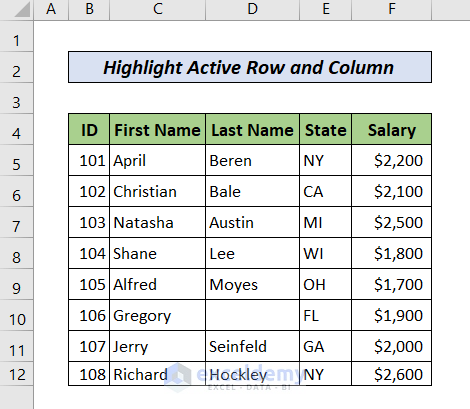This screenshot has width=470, height=409.
Task: Select column D header
Action: (252, 9)
